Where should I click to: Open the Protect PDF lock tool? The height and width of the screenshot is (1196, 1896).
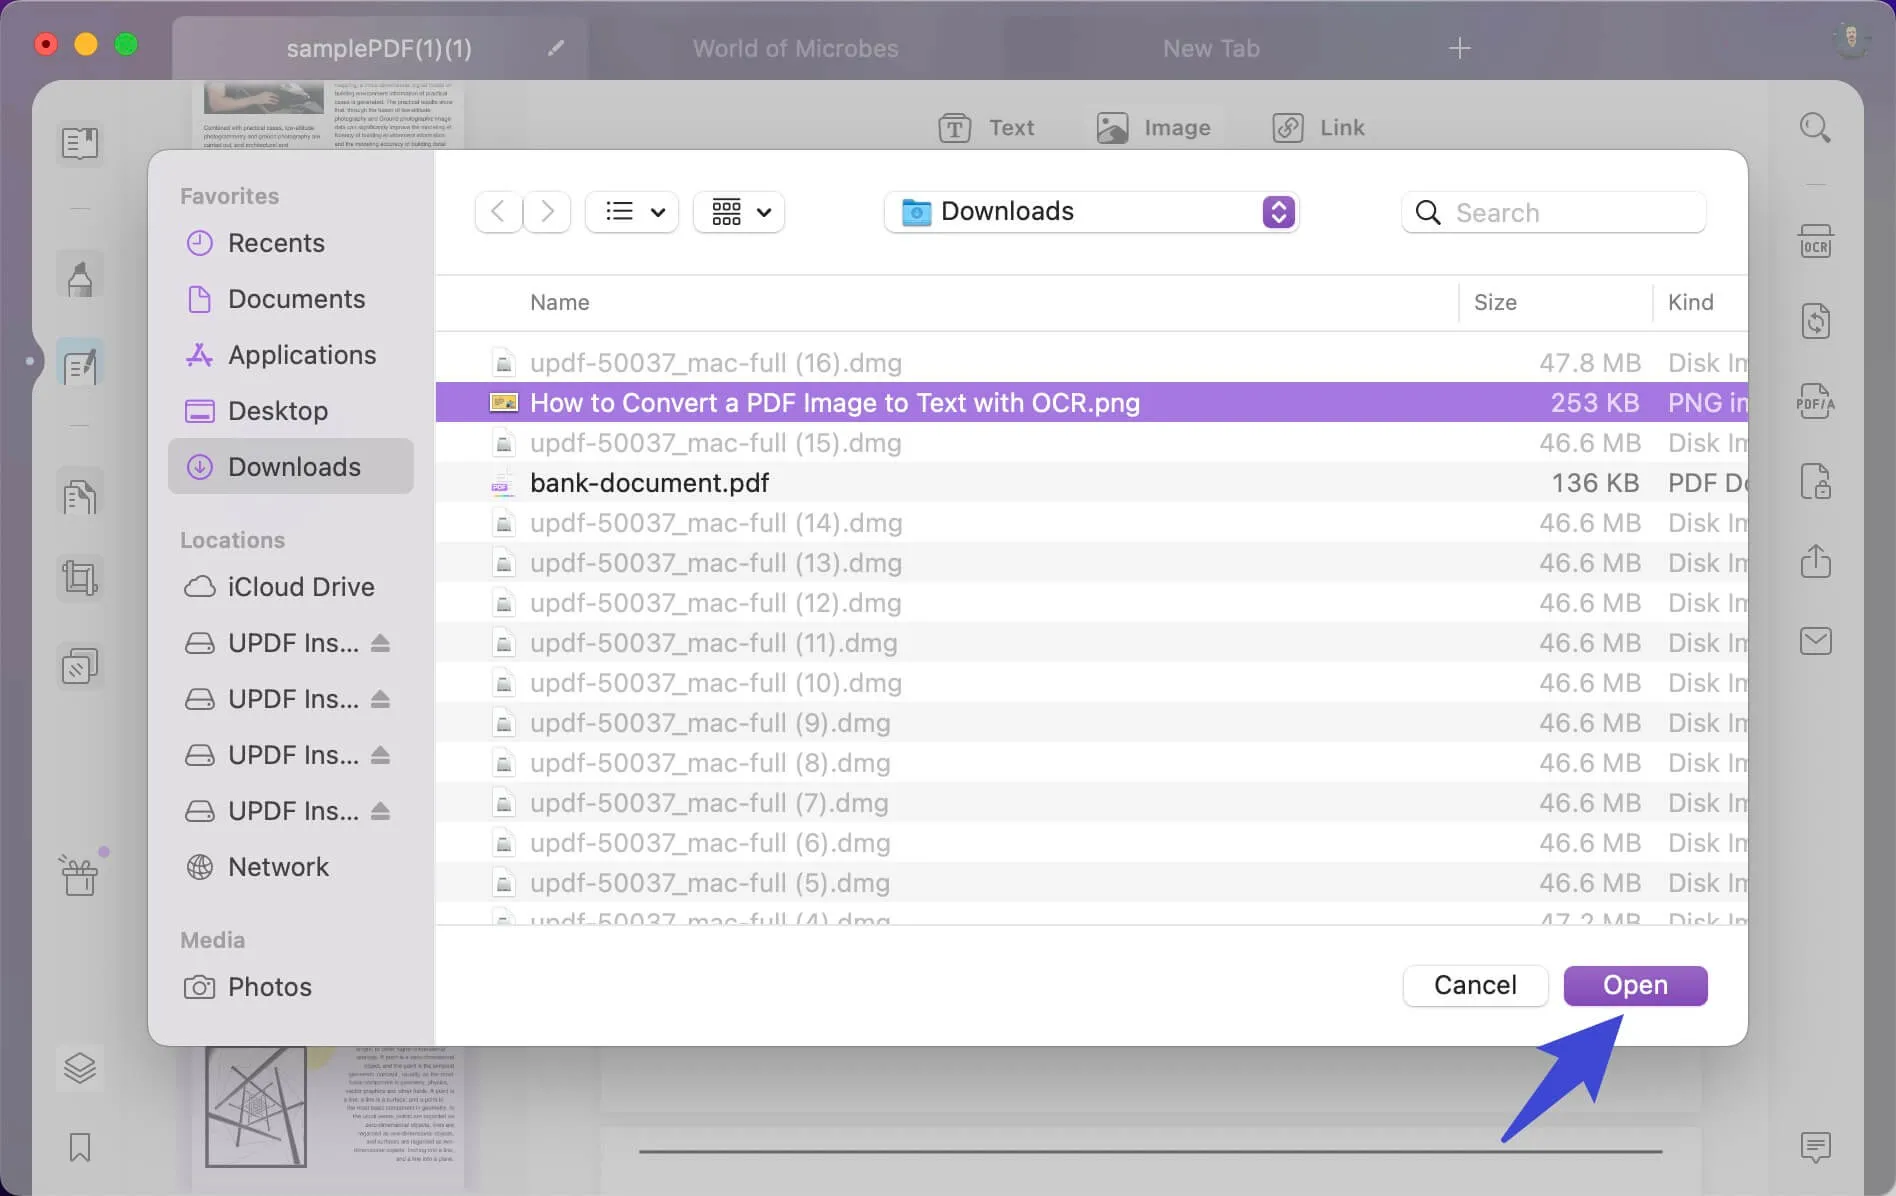[x=1815, y=481]
